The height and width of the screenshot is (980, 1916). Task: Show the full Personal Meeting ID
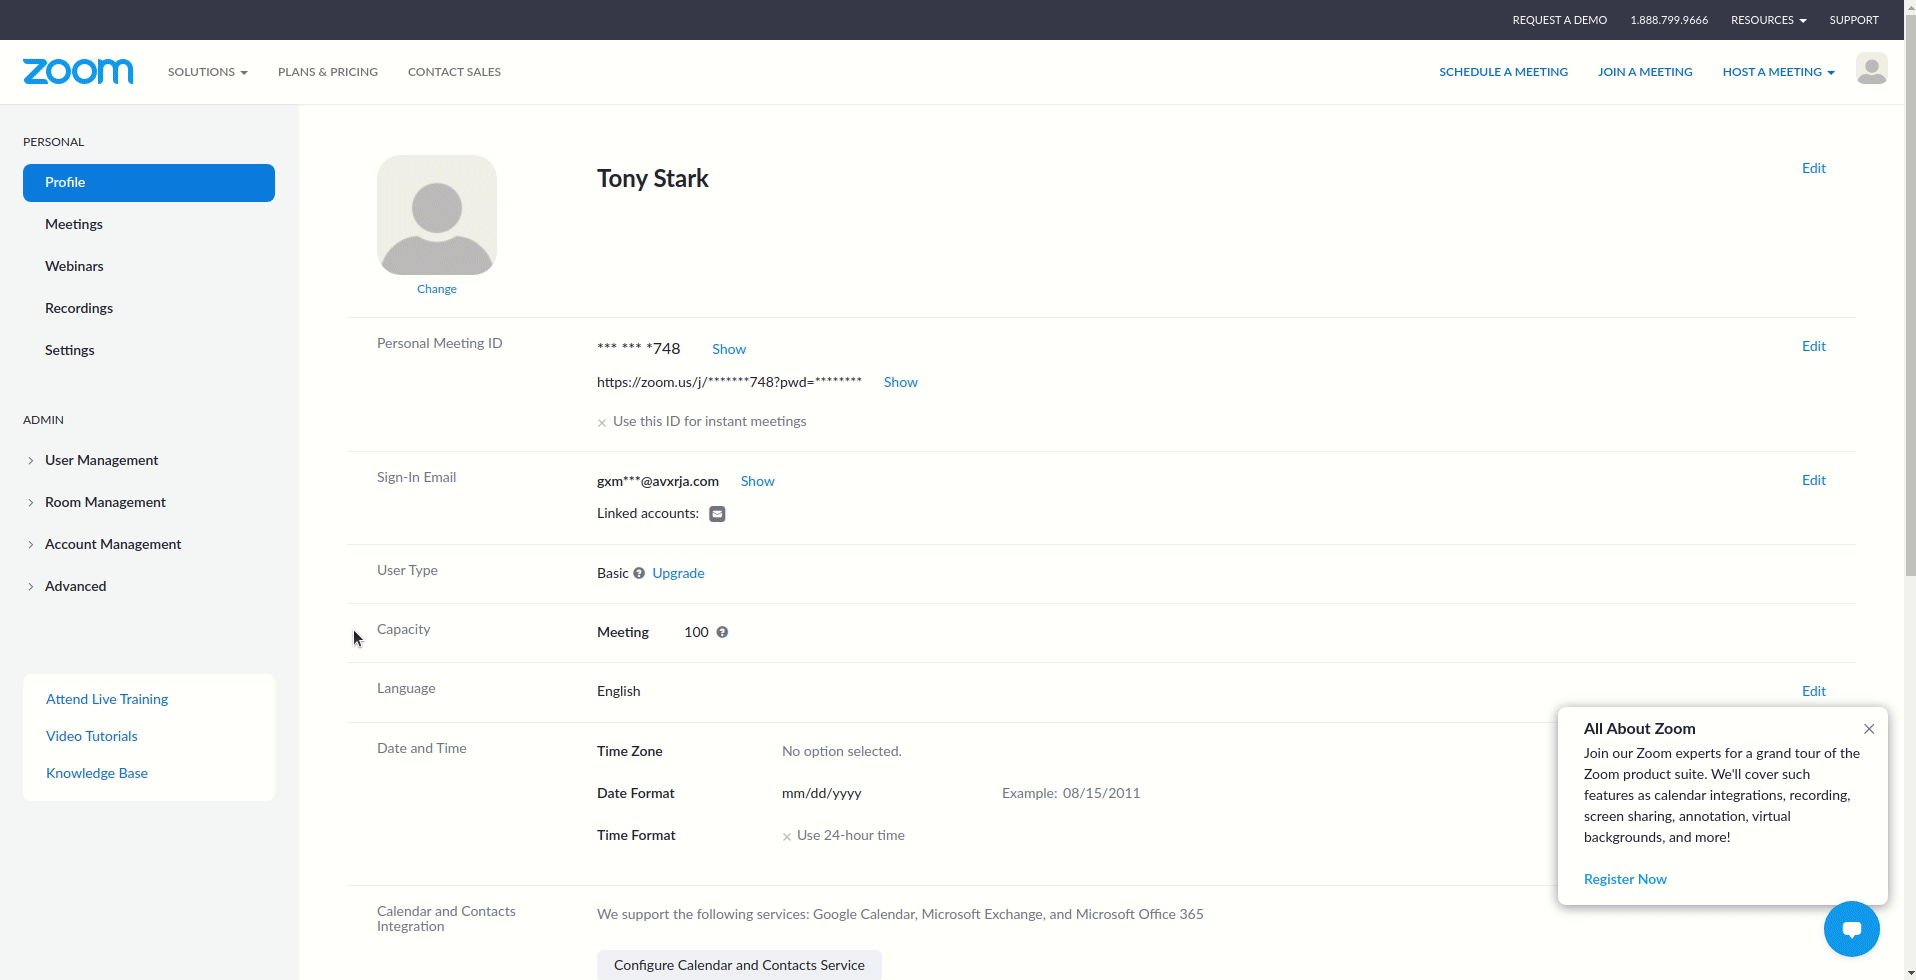point(729,349)
